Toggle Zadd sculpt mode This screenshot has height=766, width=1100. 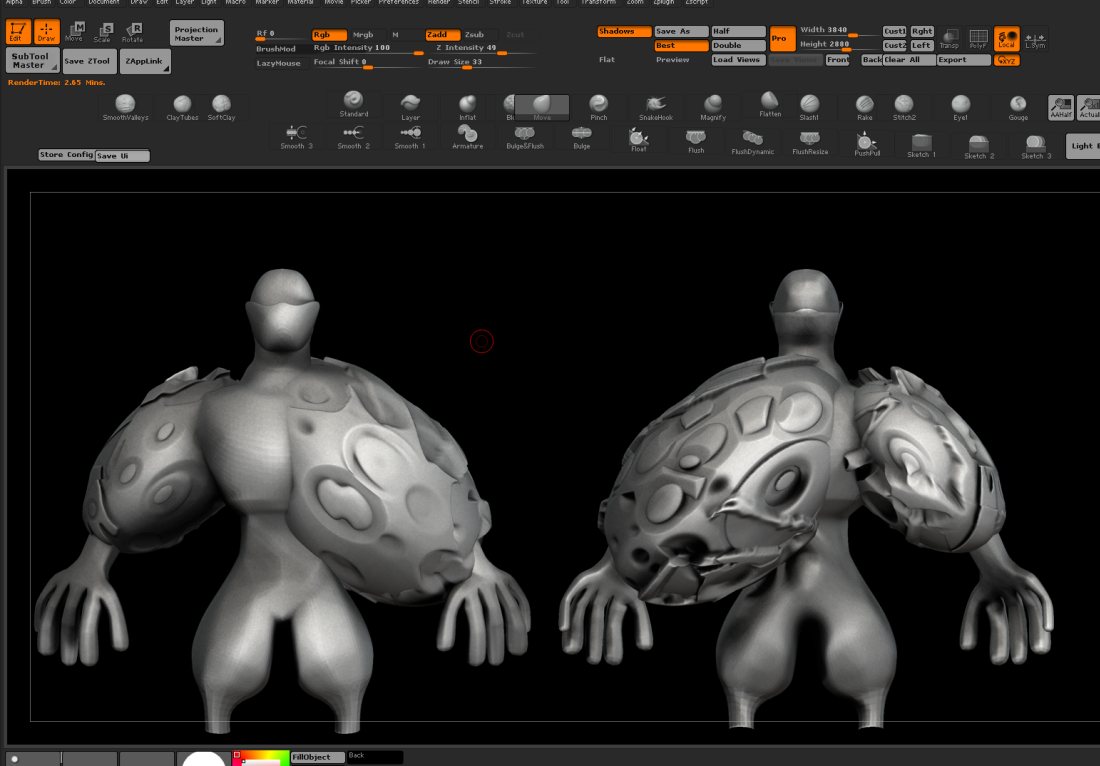tap(443, 34)
